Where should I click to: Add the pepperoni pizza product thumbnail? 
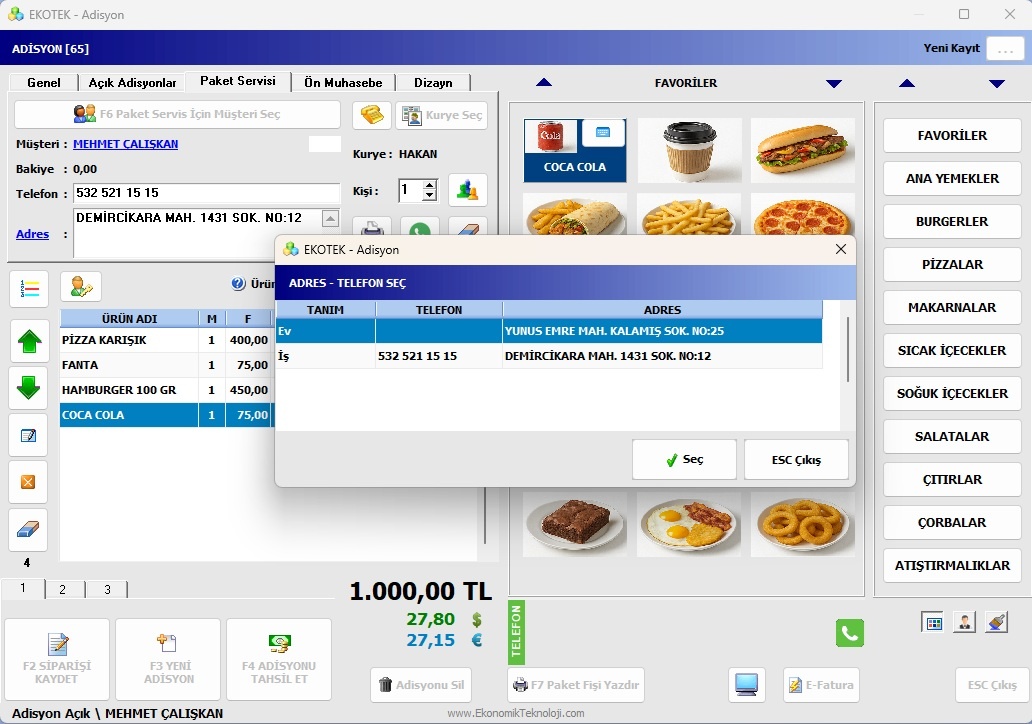(802, 215)
